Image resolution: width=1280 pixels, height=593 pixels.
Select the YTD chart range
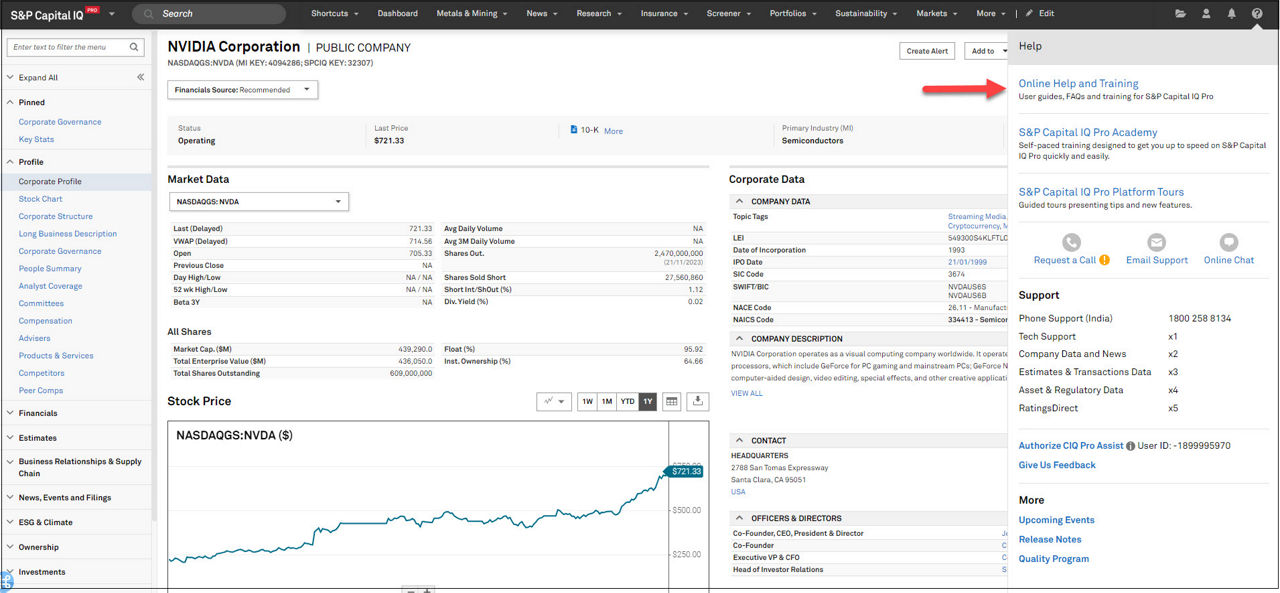(x=628, y=401)
